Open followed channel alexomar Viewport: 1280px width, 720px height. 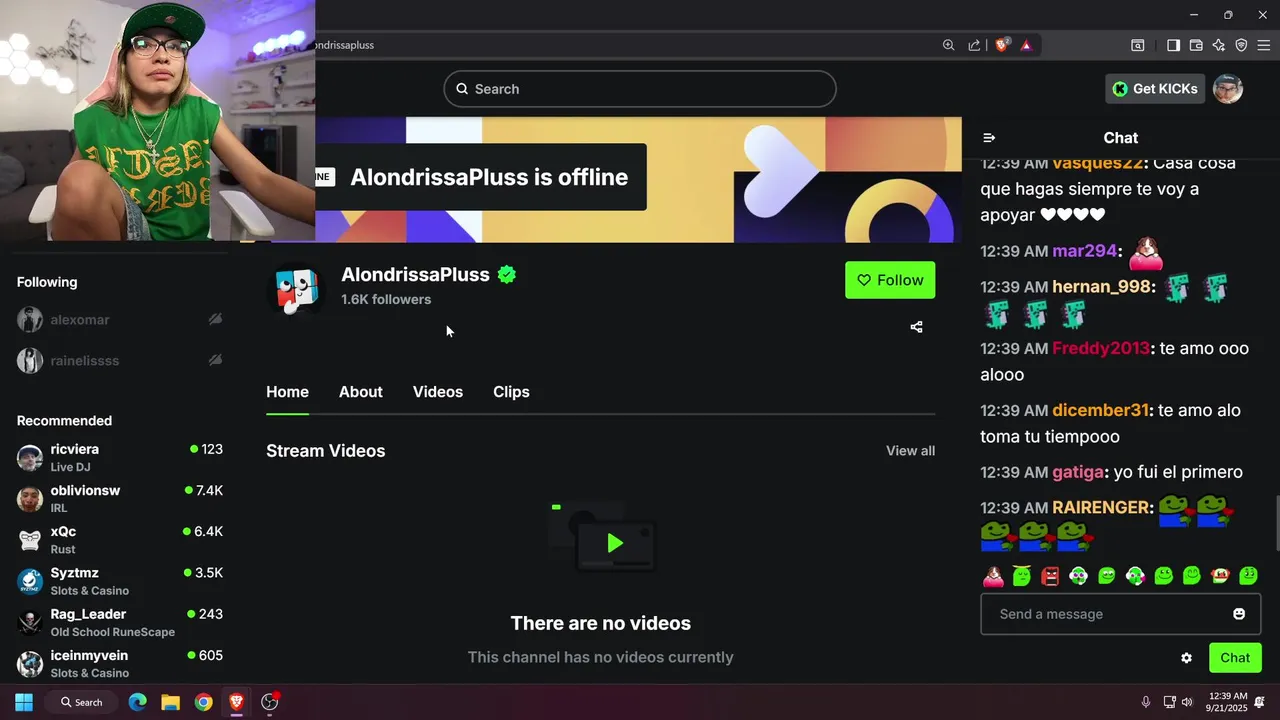(x=120, y=320)
